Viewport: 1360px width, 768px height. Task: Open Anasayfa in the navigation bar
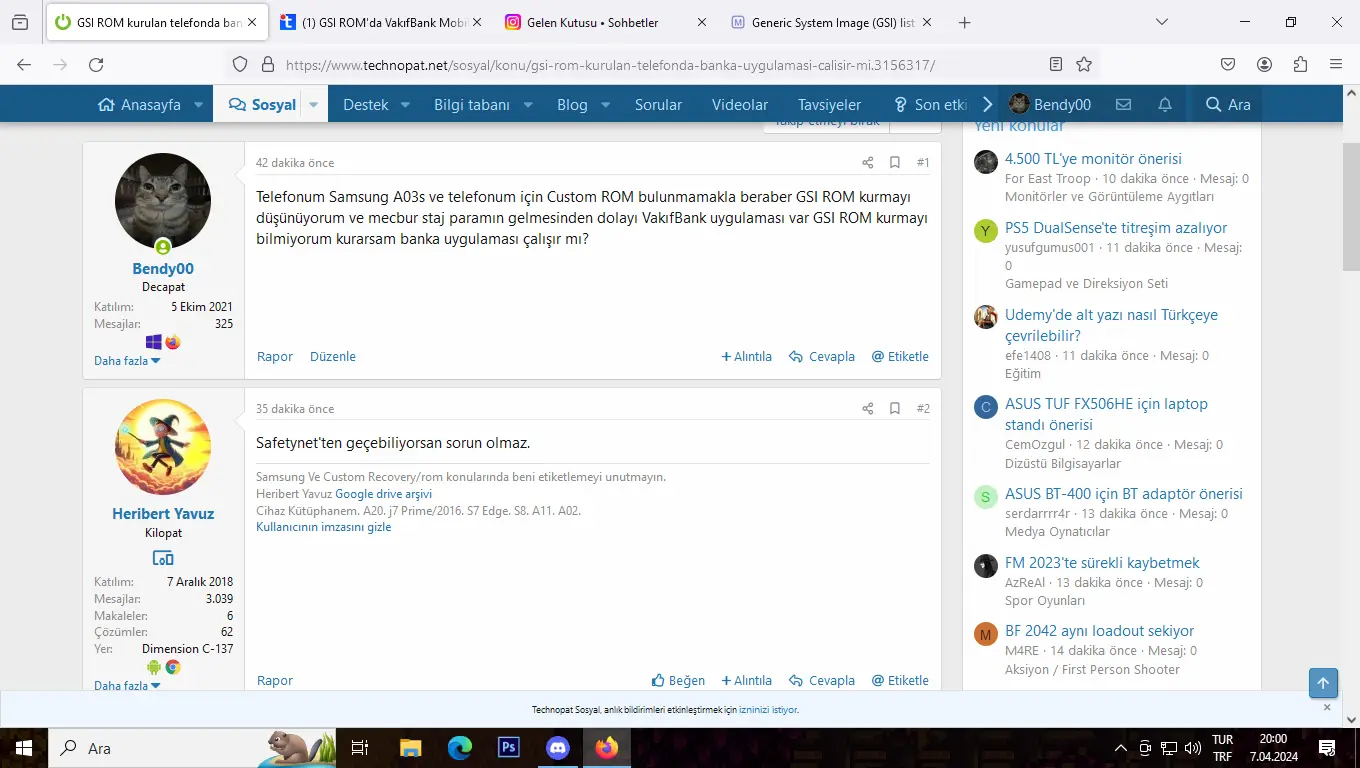pyautogui.click(x=139, y=104)
